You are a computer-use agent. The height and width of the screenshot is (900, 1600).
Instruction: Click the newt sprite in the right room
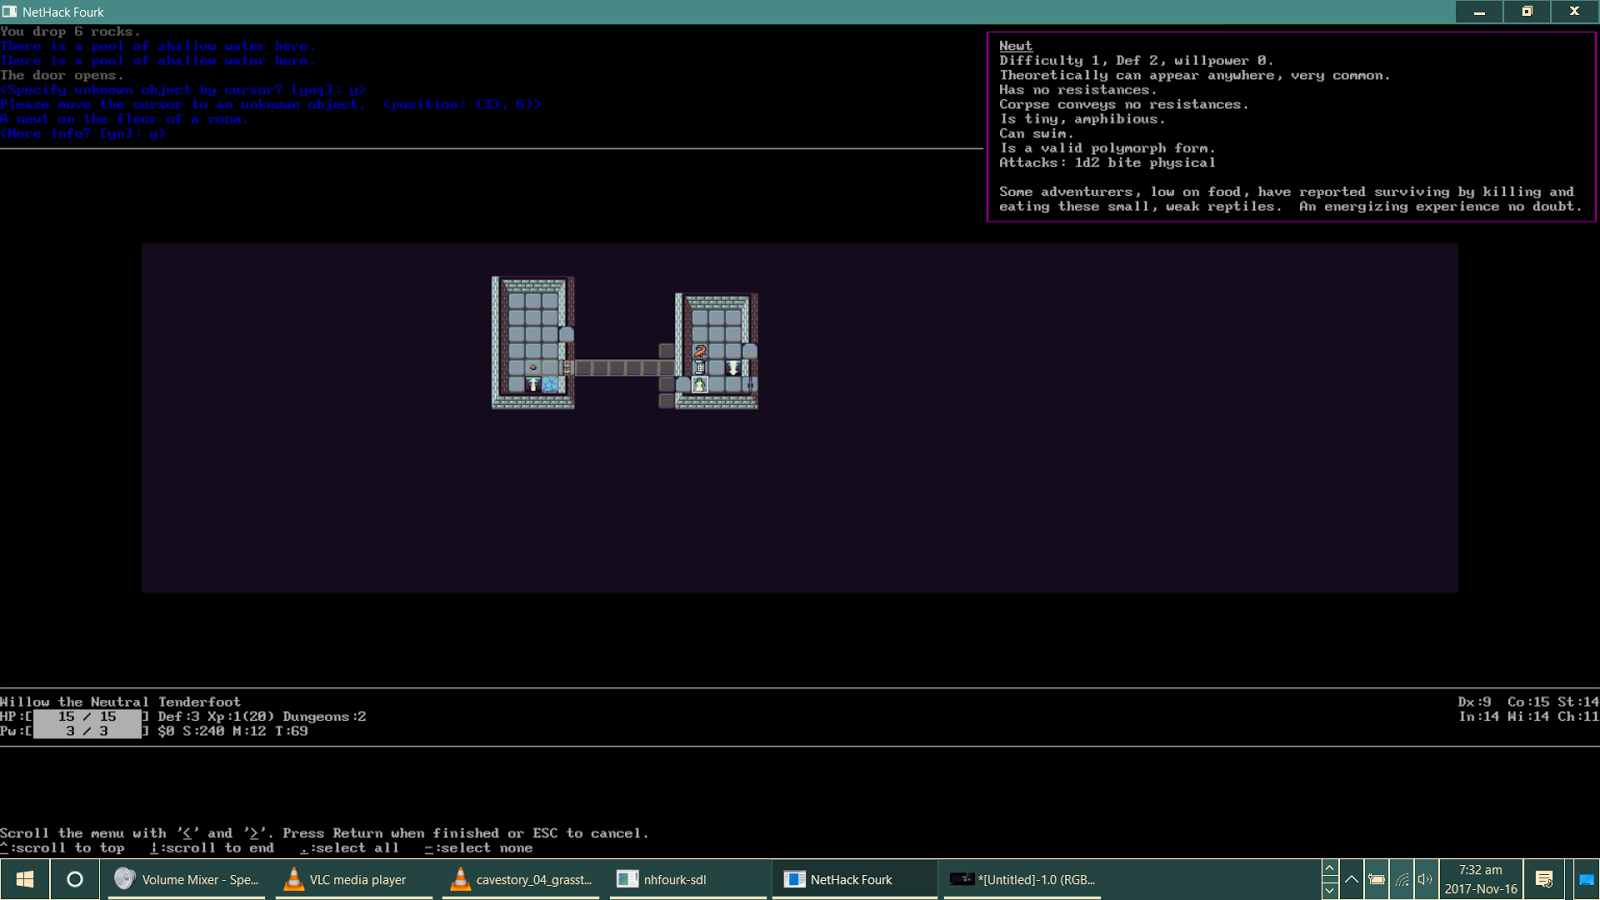699,351
